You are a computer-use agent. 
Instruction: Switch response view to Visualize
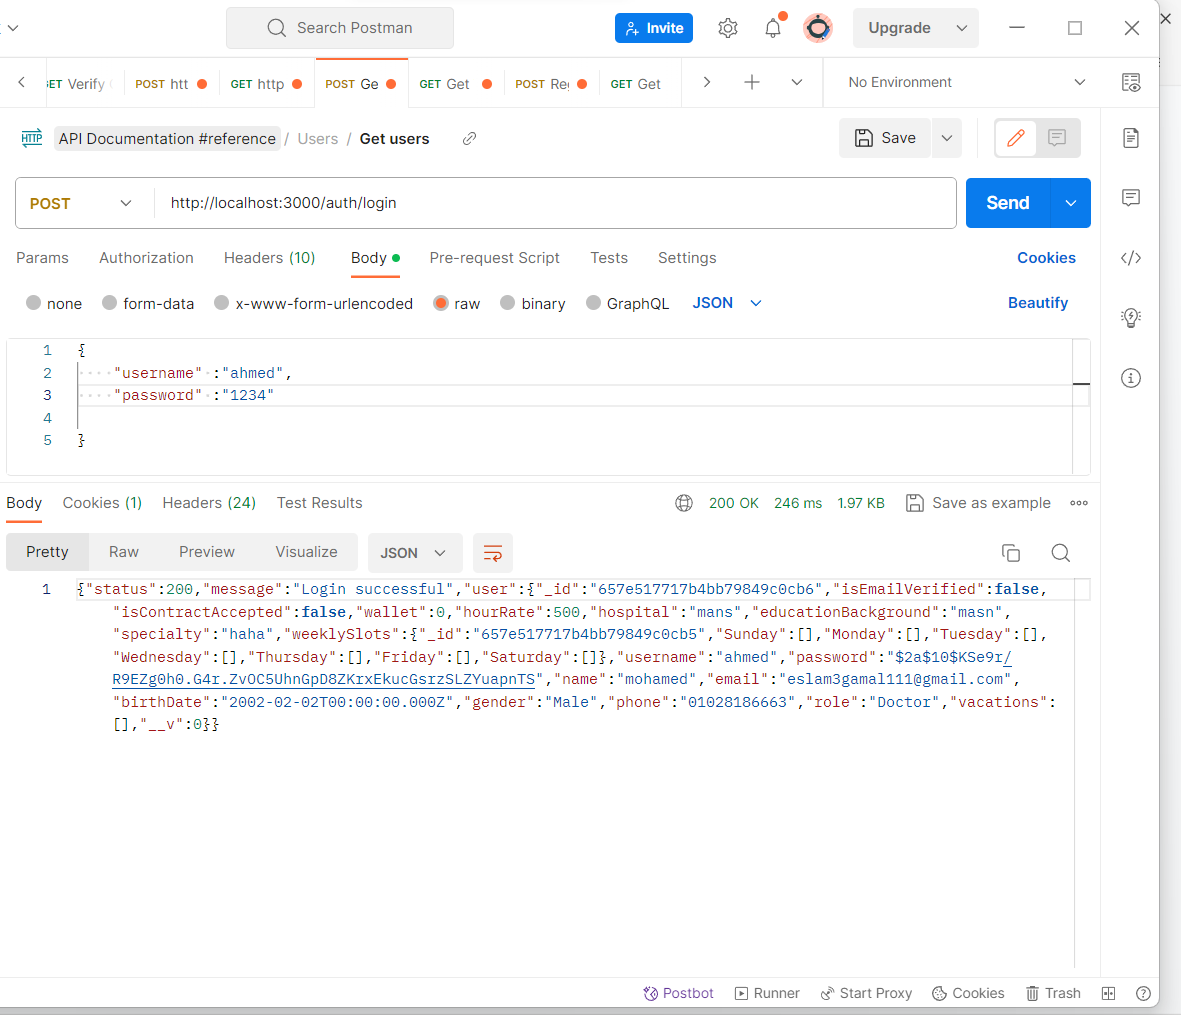pyautogui.click(x=307, y=552)
